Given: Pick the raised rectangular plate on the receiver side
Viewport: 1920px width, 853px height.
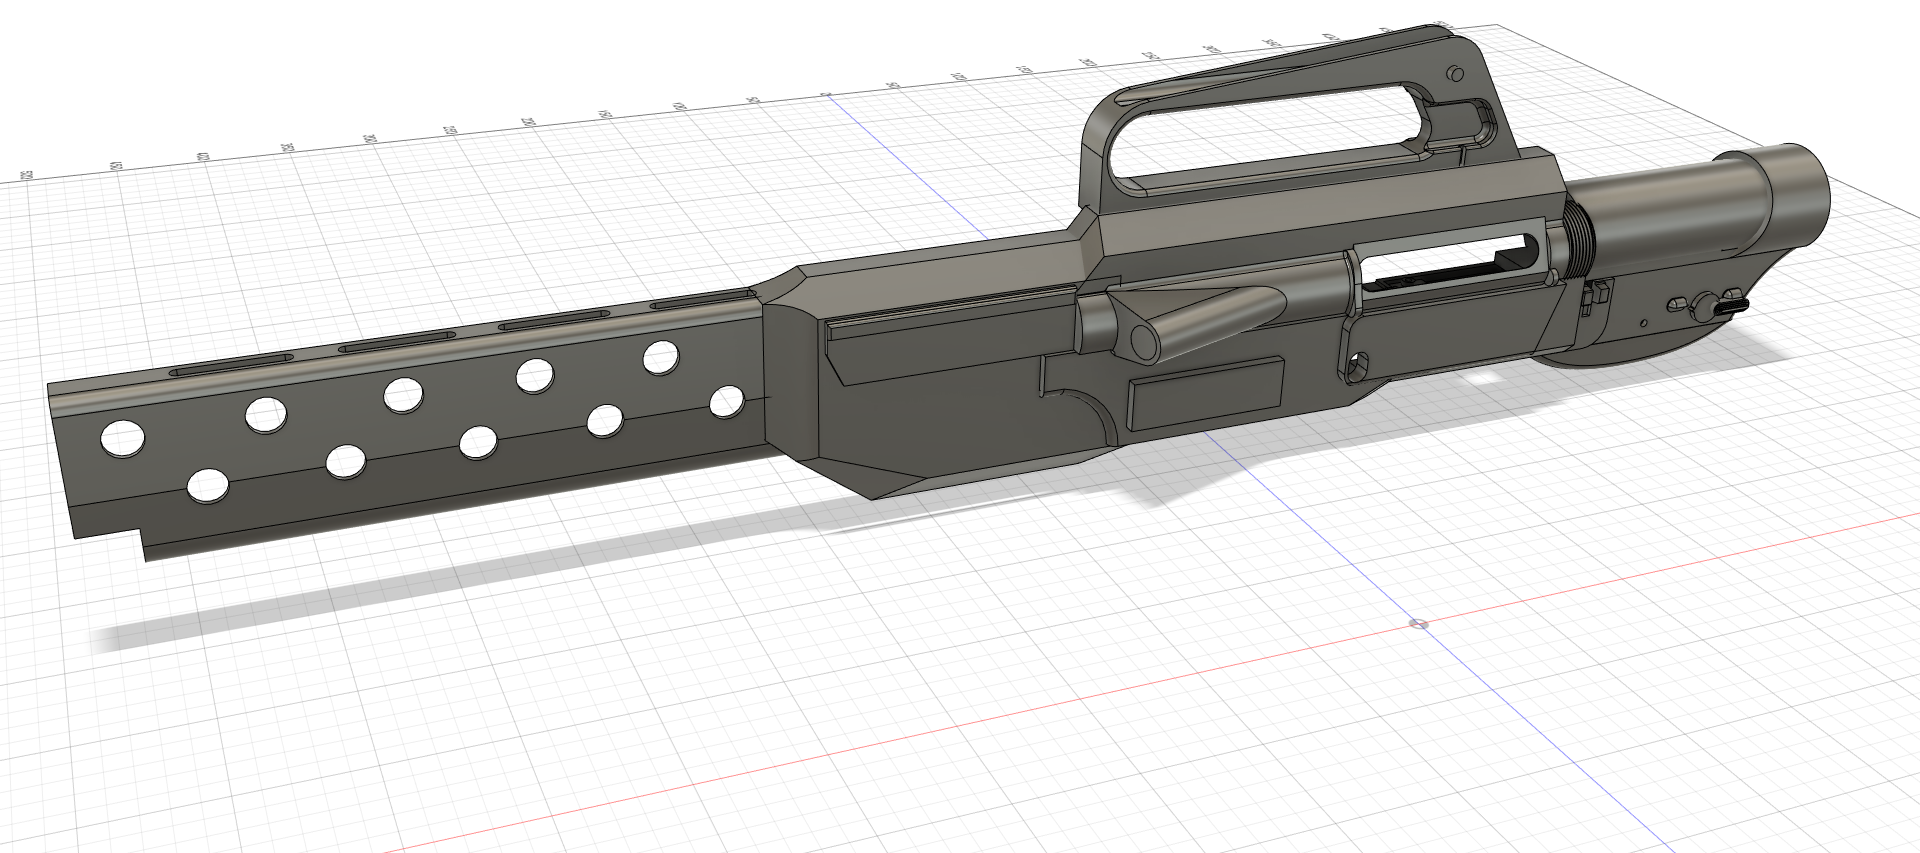Looking at the screenshot, I should click(1205, 393).
